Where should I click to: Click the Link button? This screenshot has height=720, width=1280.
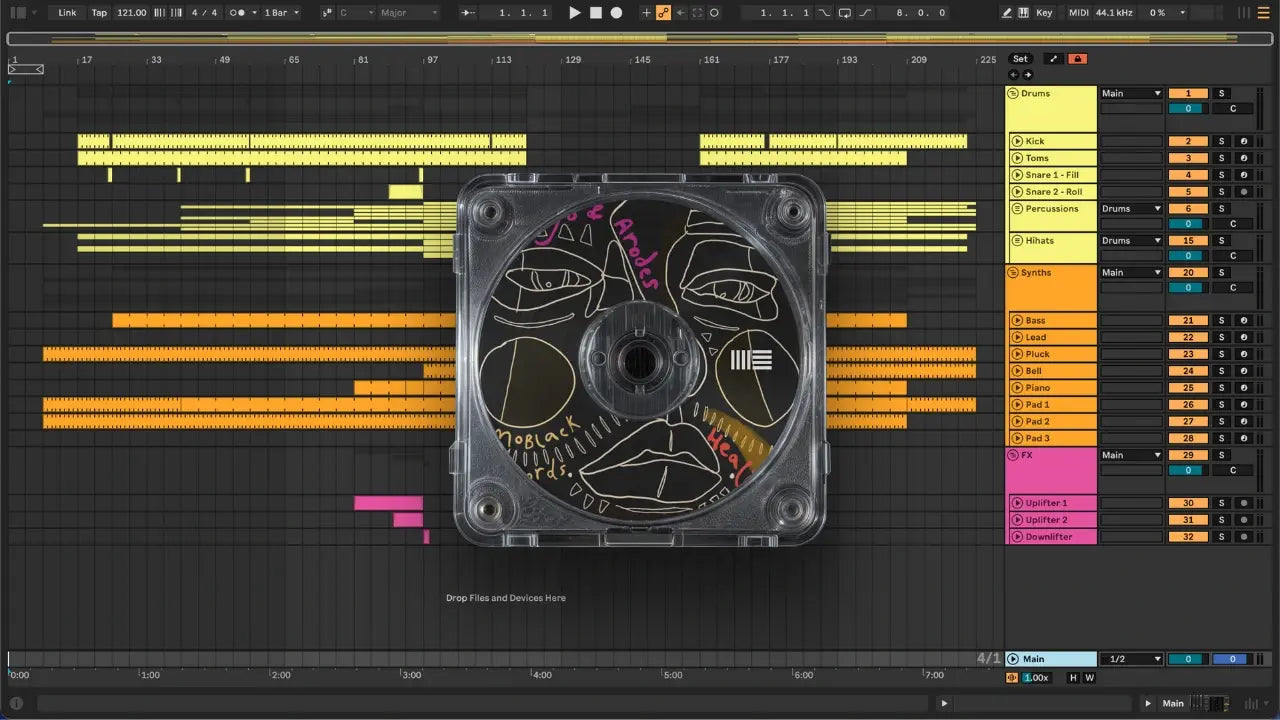click(x=67, y=13)
